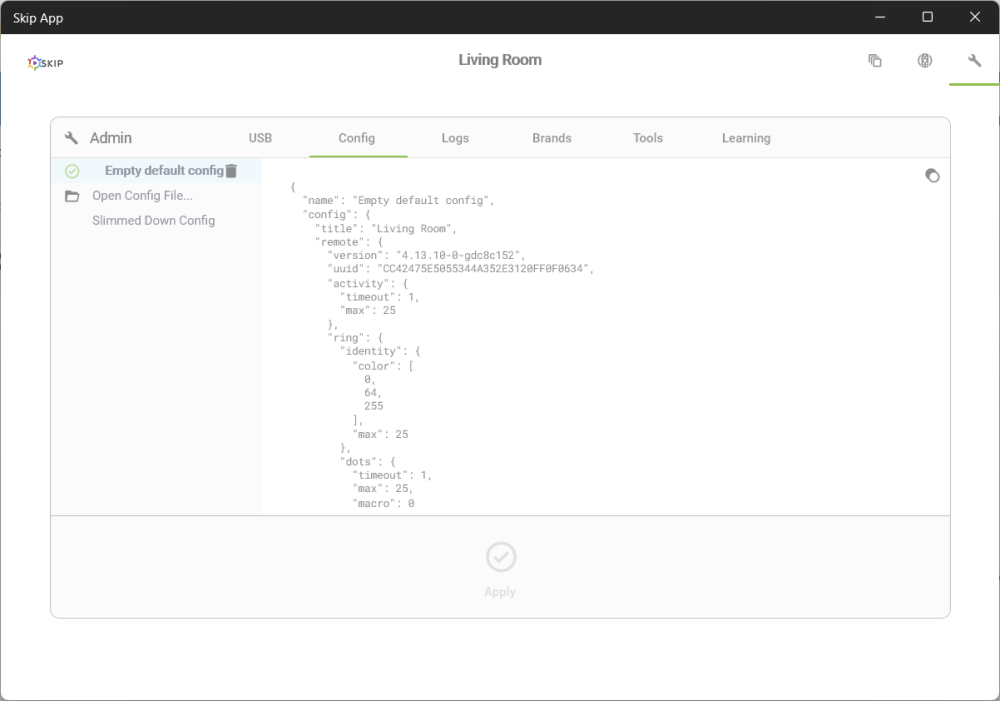This screenshot has width=1000, height=701.
Task: Click the Living Room title
Action: point(500,60)
